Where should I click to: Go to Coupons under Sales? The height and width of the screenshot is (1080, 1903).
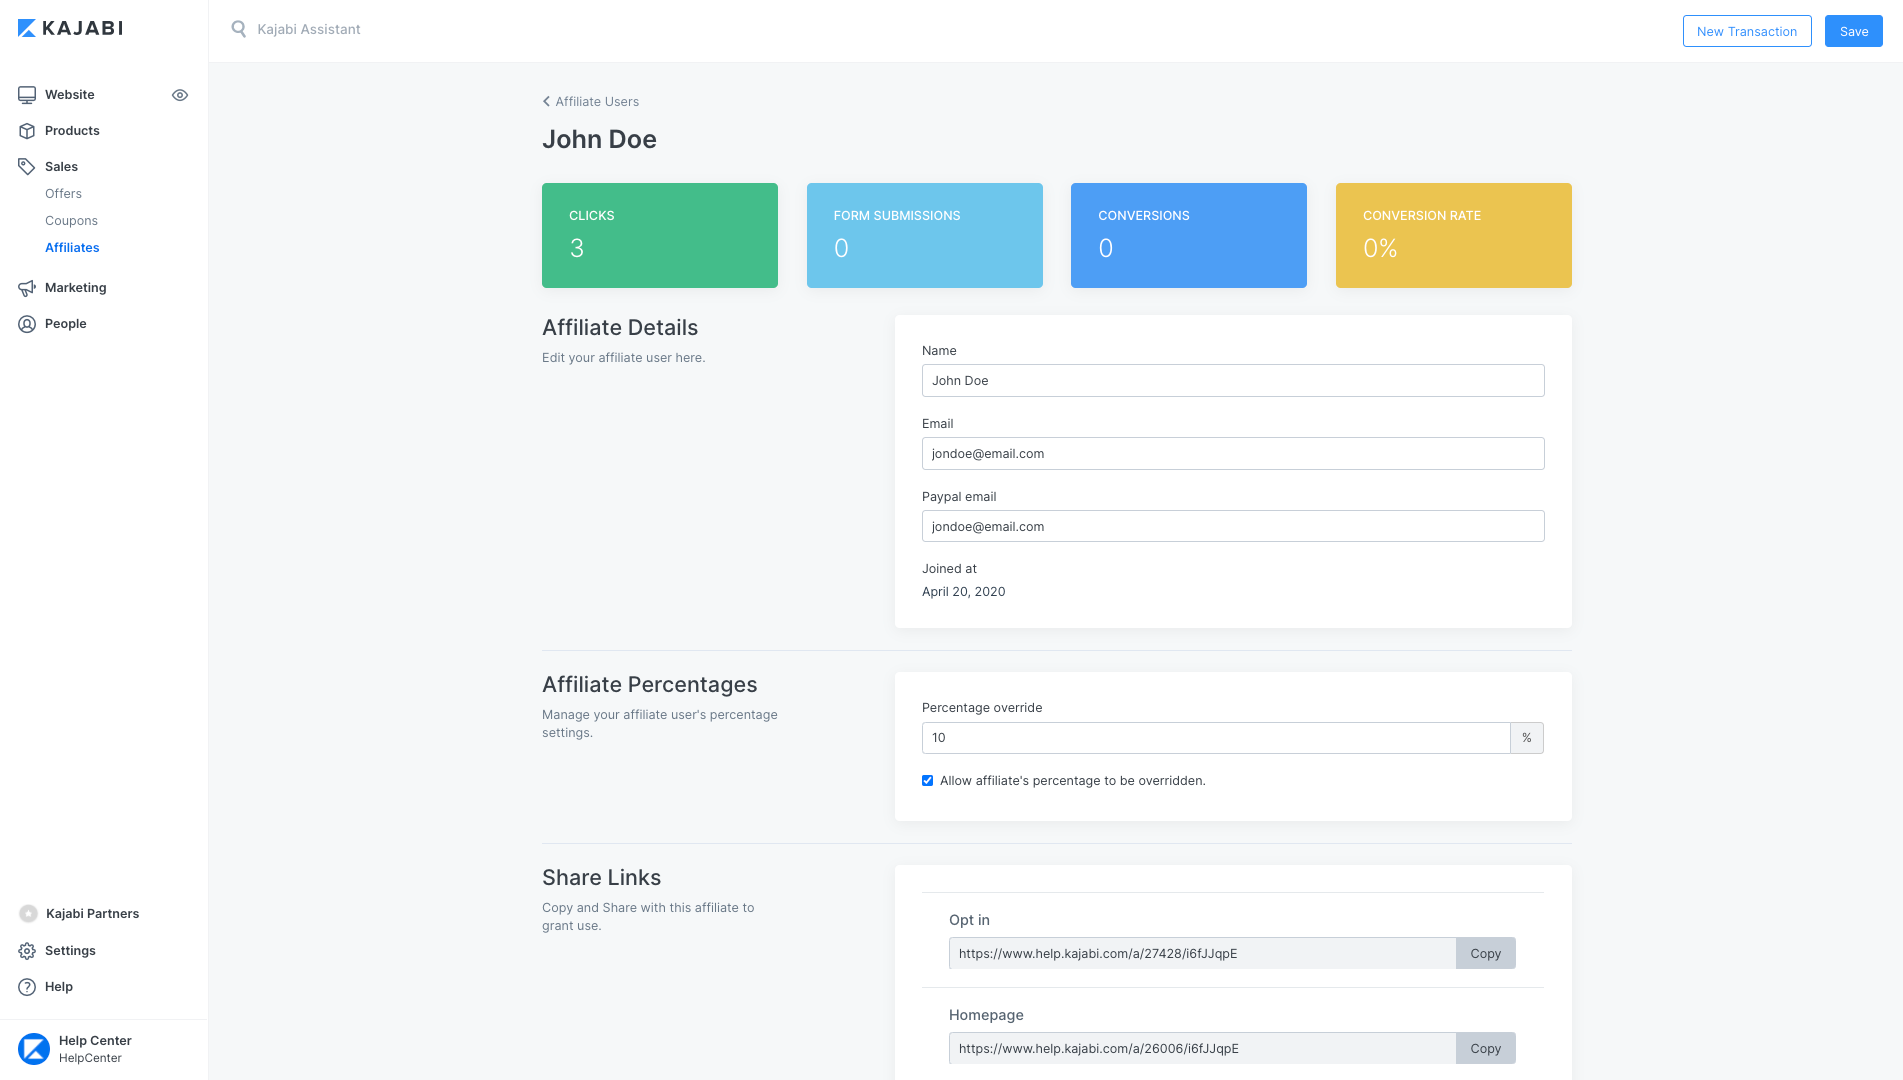tap(71, 221)
